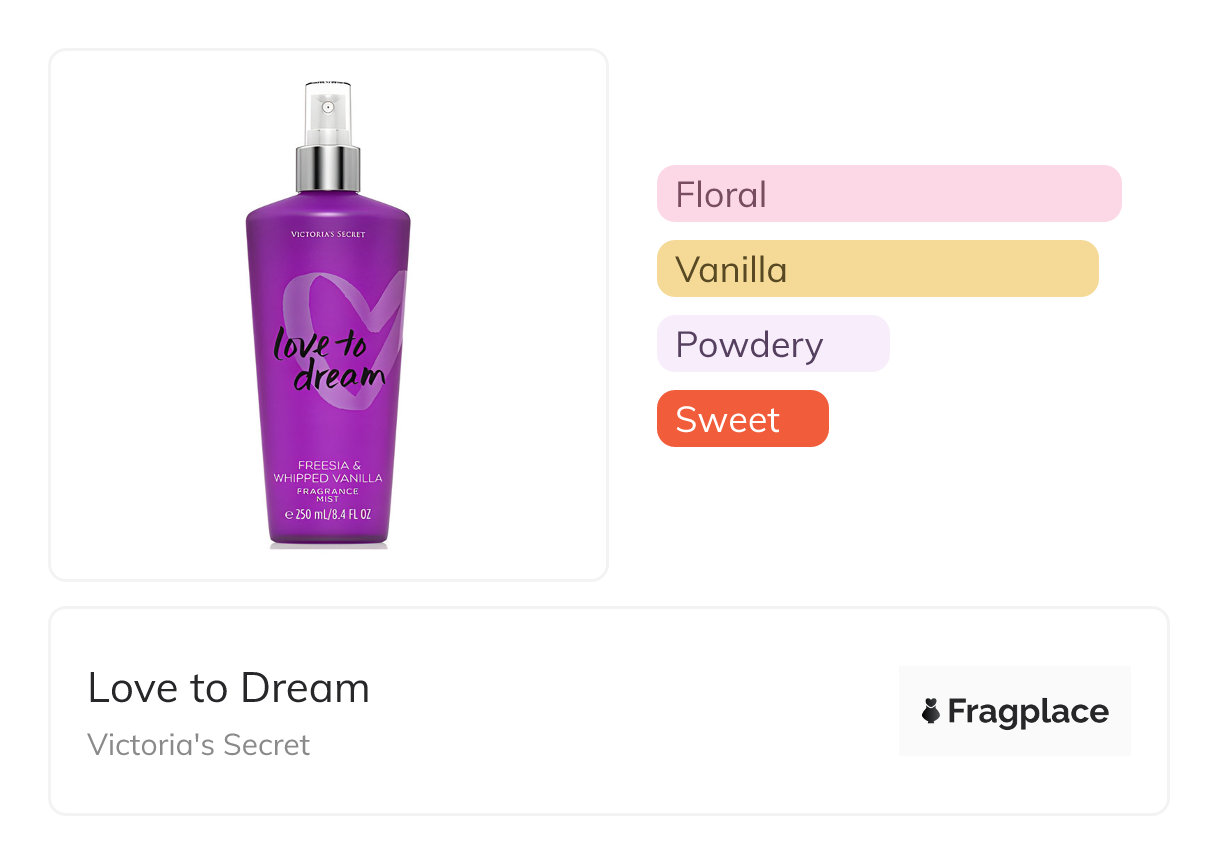Viewport: 1218px width, 864px height.
Task: Click the Fragplace wordmark text
Action: pos(1027,711)
